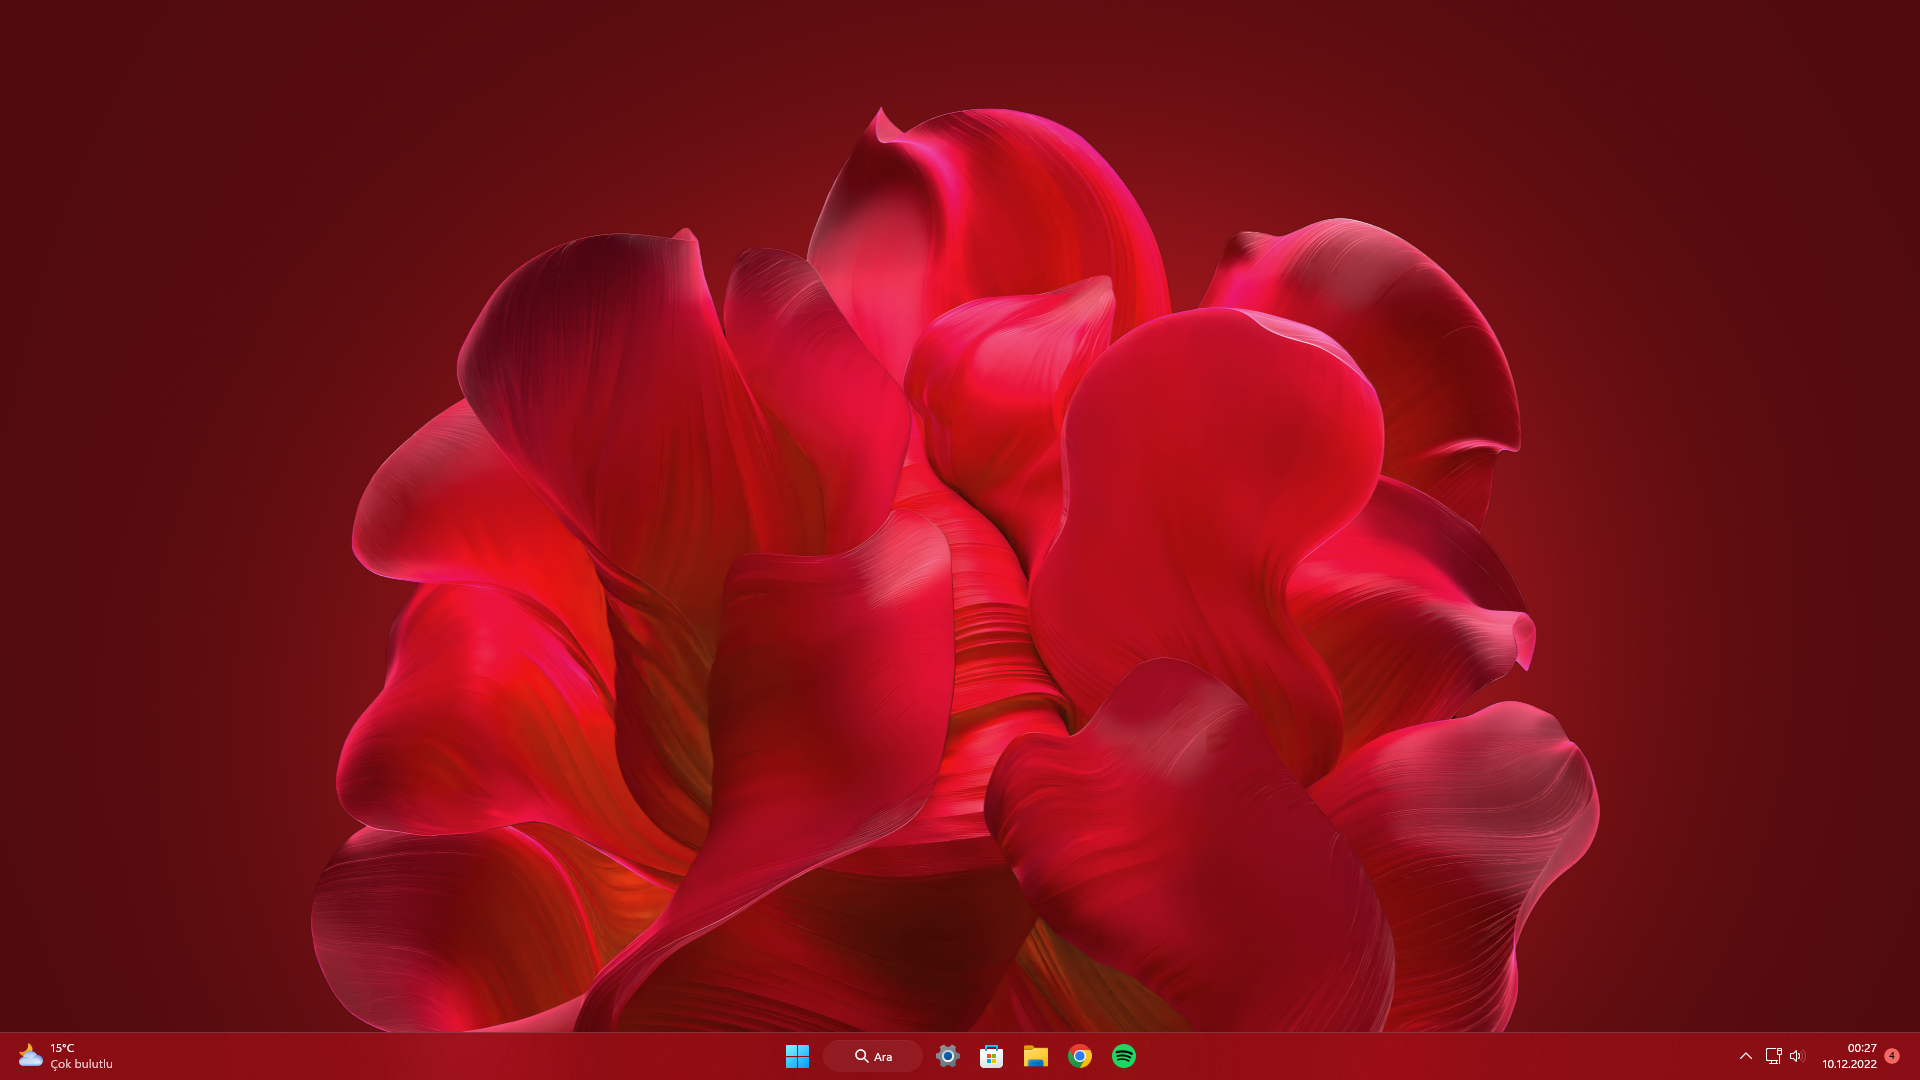Open the Windows Start menu

click(x=797, y=1056)
